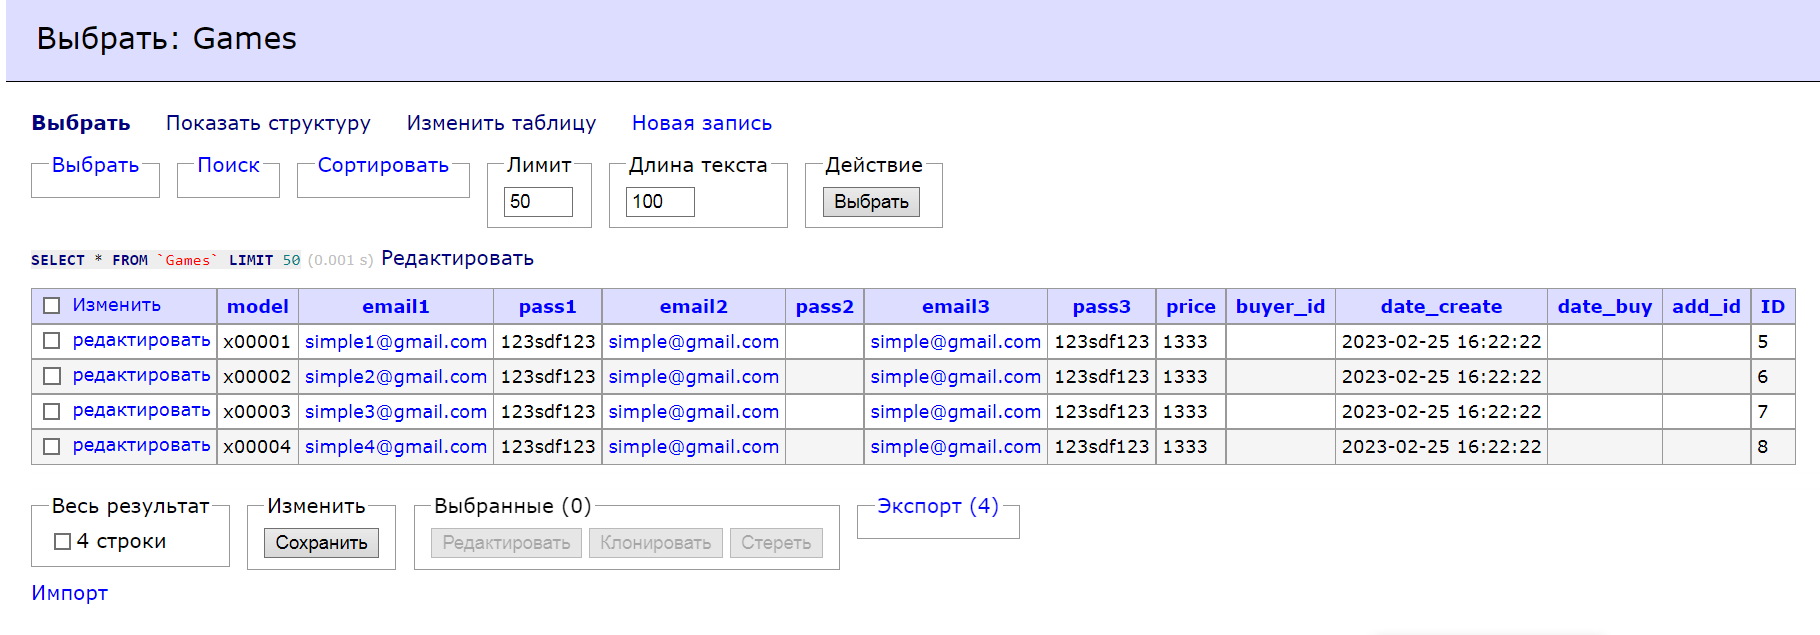Select pass1 cell in row x00003

click(548, 411)
